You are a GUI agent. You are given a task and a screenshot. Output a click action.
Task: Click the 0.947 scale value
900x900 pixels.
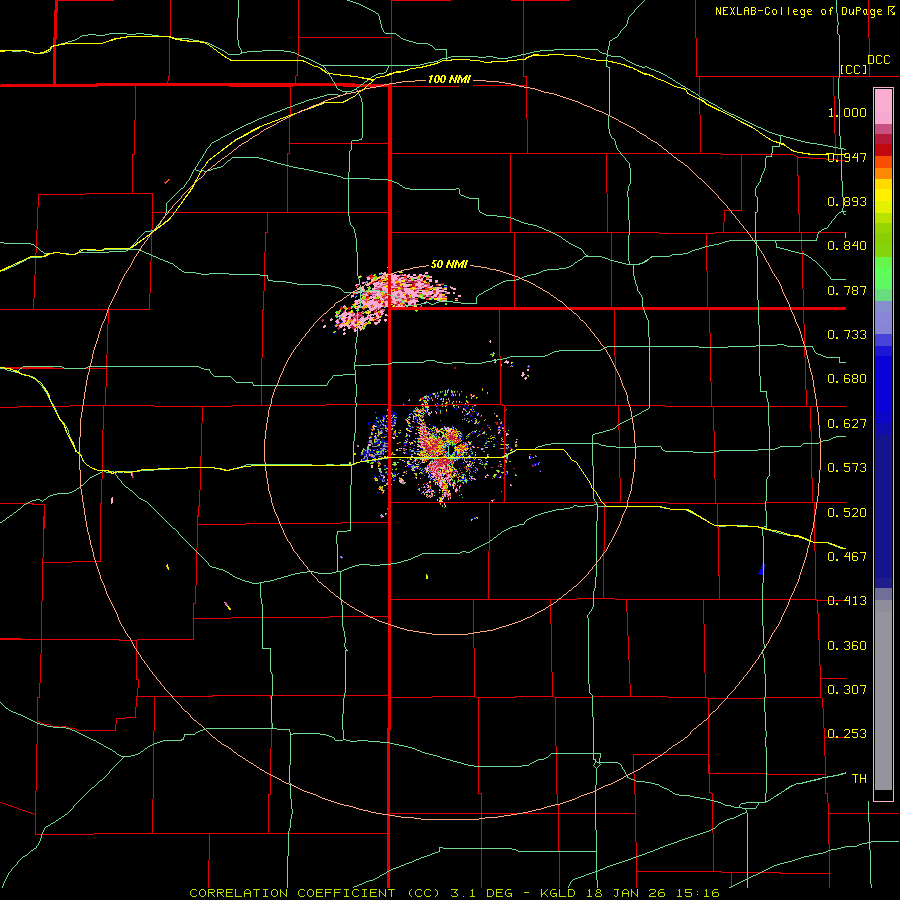tap(847, 157)
